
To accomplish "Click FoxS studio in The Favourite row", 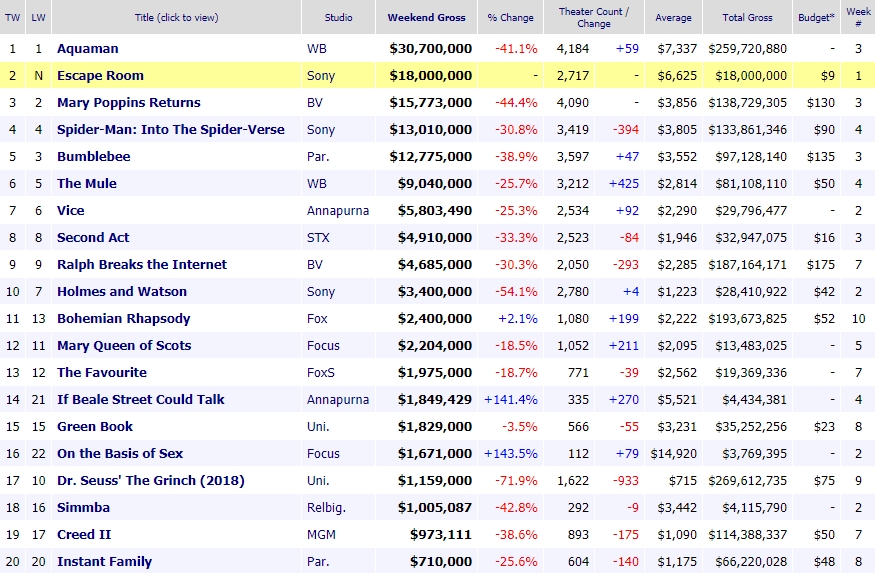I will [321, 372].
